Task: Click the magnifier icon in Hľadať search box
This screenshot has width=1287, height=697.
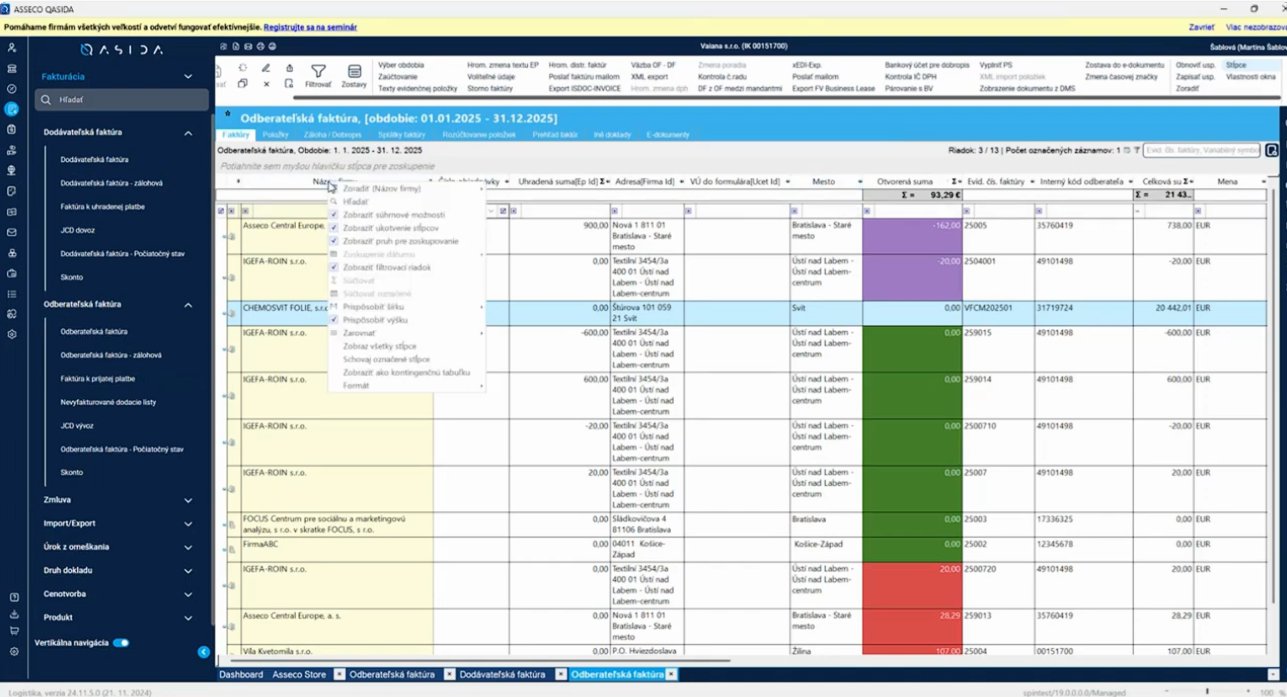Action: (x=45, y=100)
